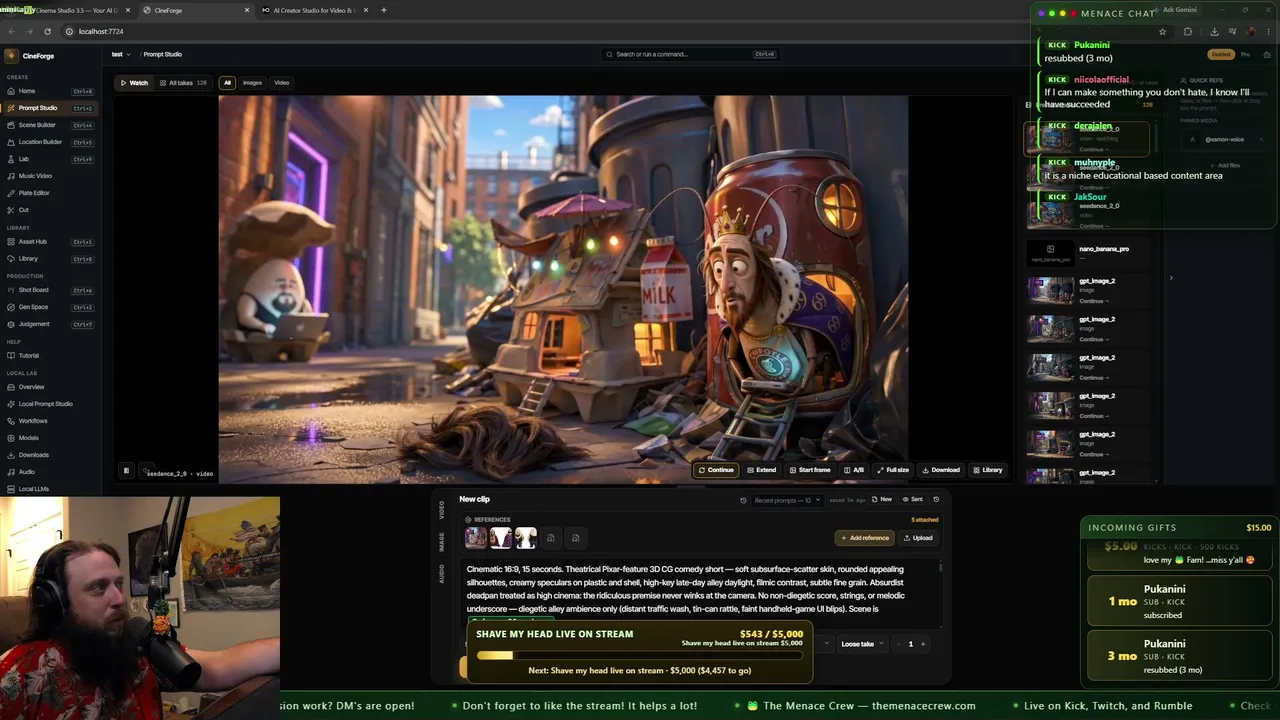Open the Judgement page
This screenshot has height=720, width=1280.
click(50, 324)
